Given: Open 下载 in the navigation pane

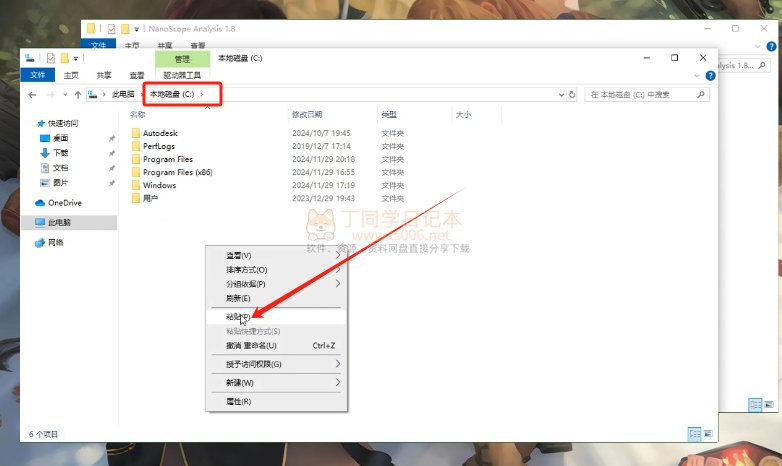Looking at the screenshot, I should tap(60, 153).
